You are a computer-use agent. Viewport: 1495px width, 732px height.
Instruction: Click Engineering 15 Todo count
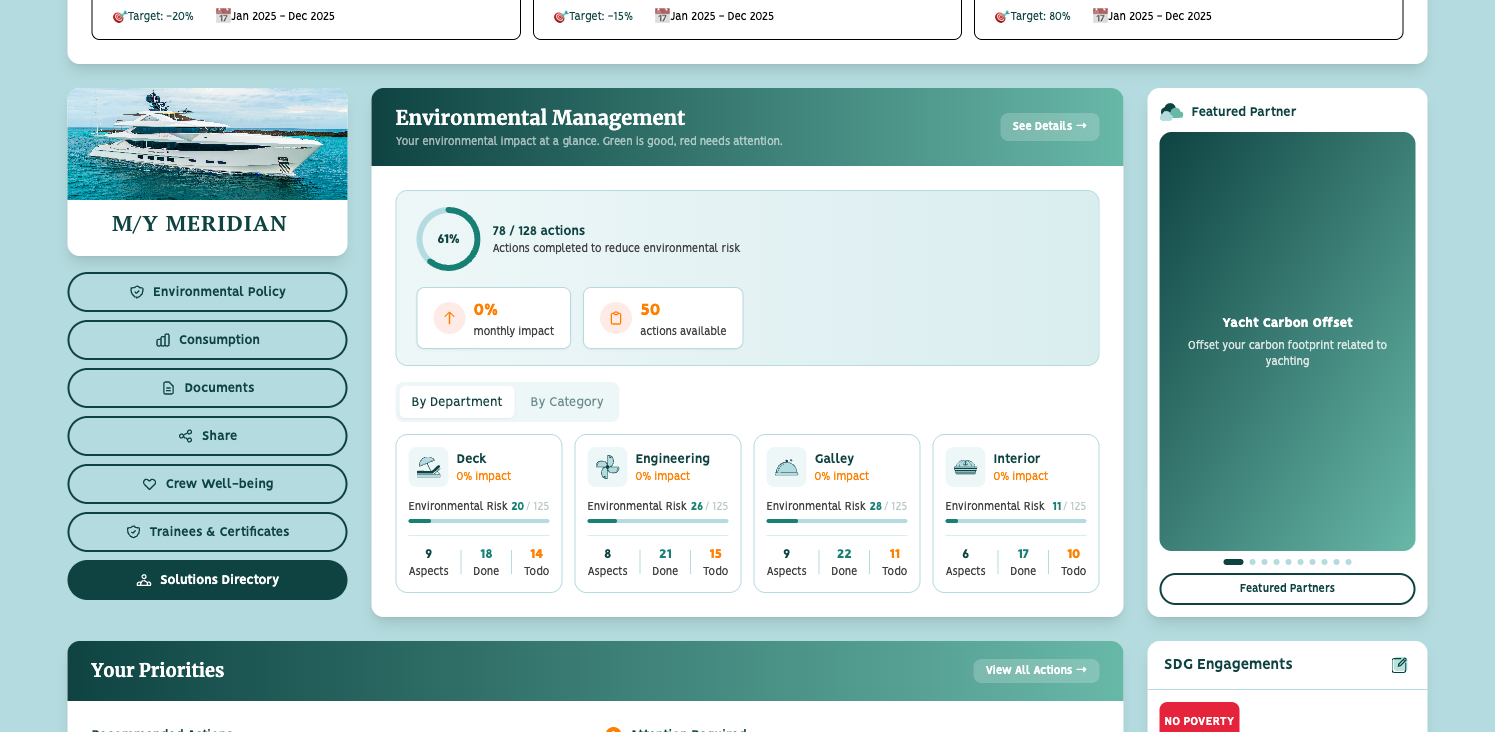coord(715,554)
